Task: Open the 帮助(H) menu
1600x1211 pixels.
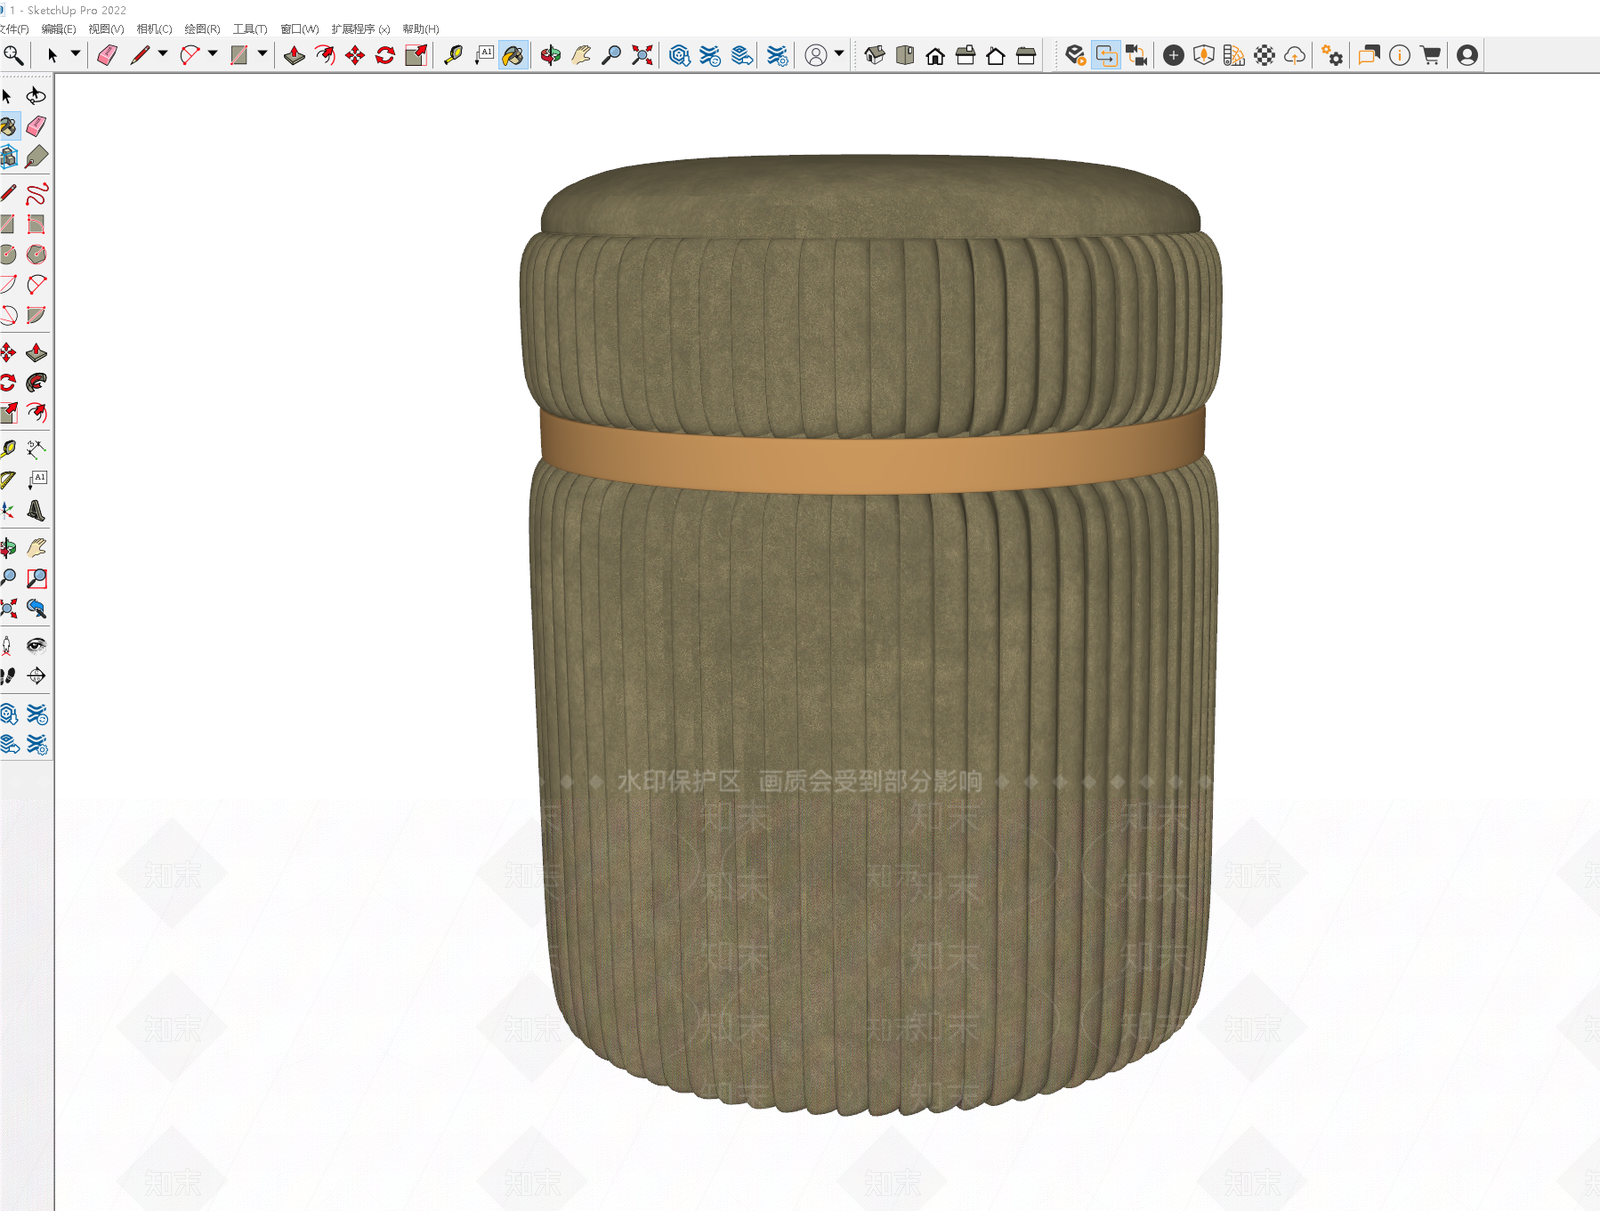Action: click(x=421, y=29)
